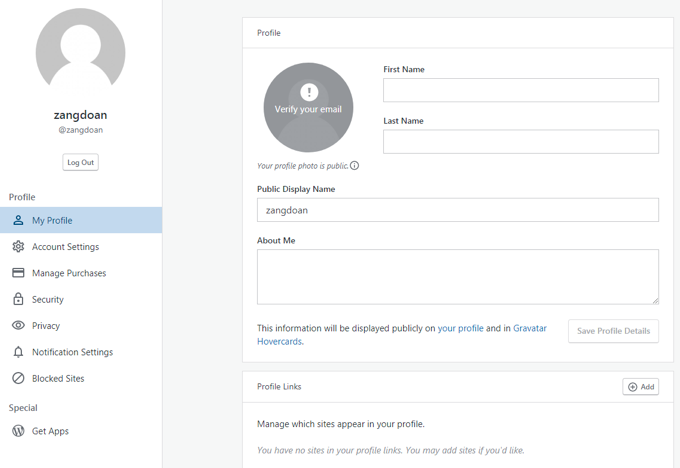680x468 pixels.
Task: Click the Manage Purchases card icon
Action: [18, 273]
